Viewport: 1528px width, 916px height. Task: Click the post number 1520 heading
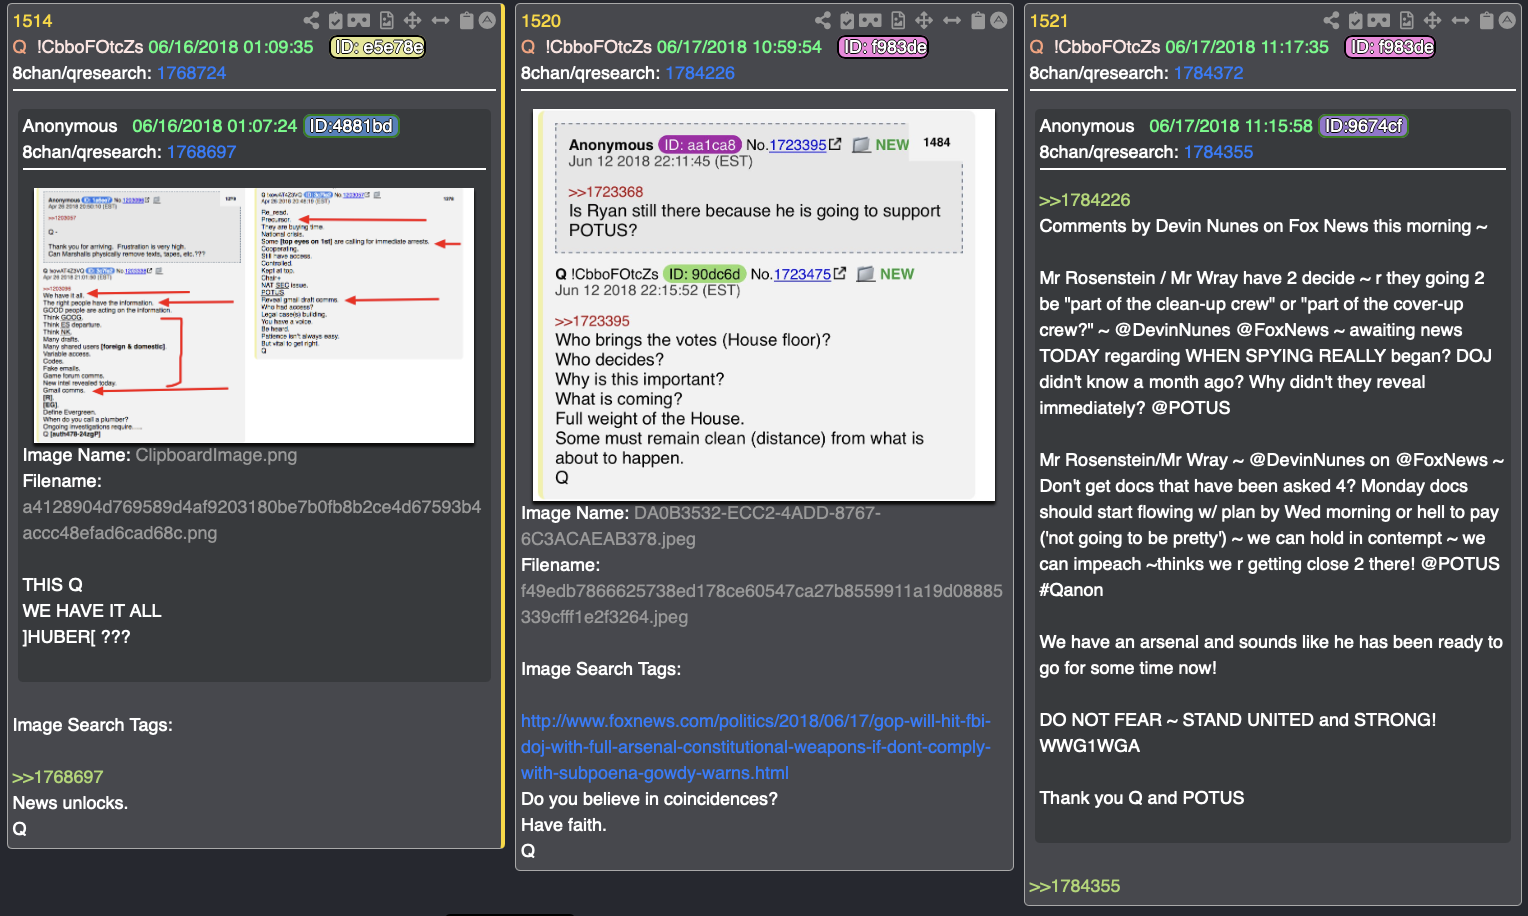click(541, 21)
